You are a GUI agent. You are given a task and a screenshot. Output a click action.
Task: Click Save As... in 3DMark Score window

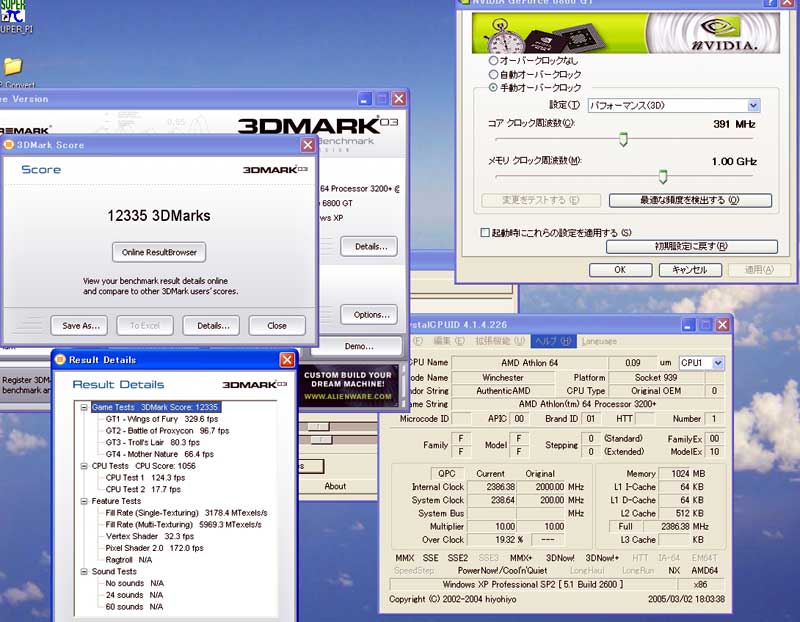pyautogui.click(x=79, y=326)
